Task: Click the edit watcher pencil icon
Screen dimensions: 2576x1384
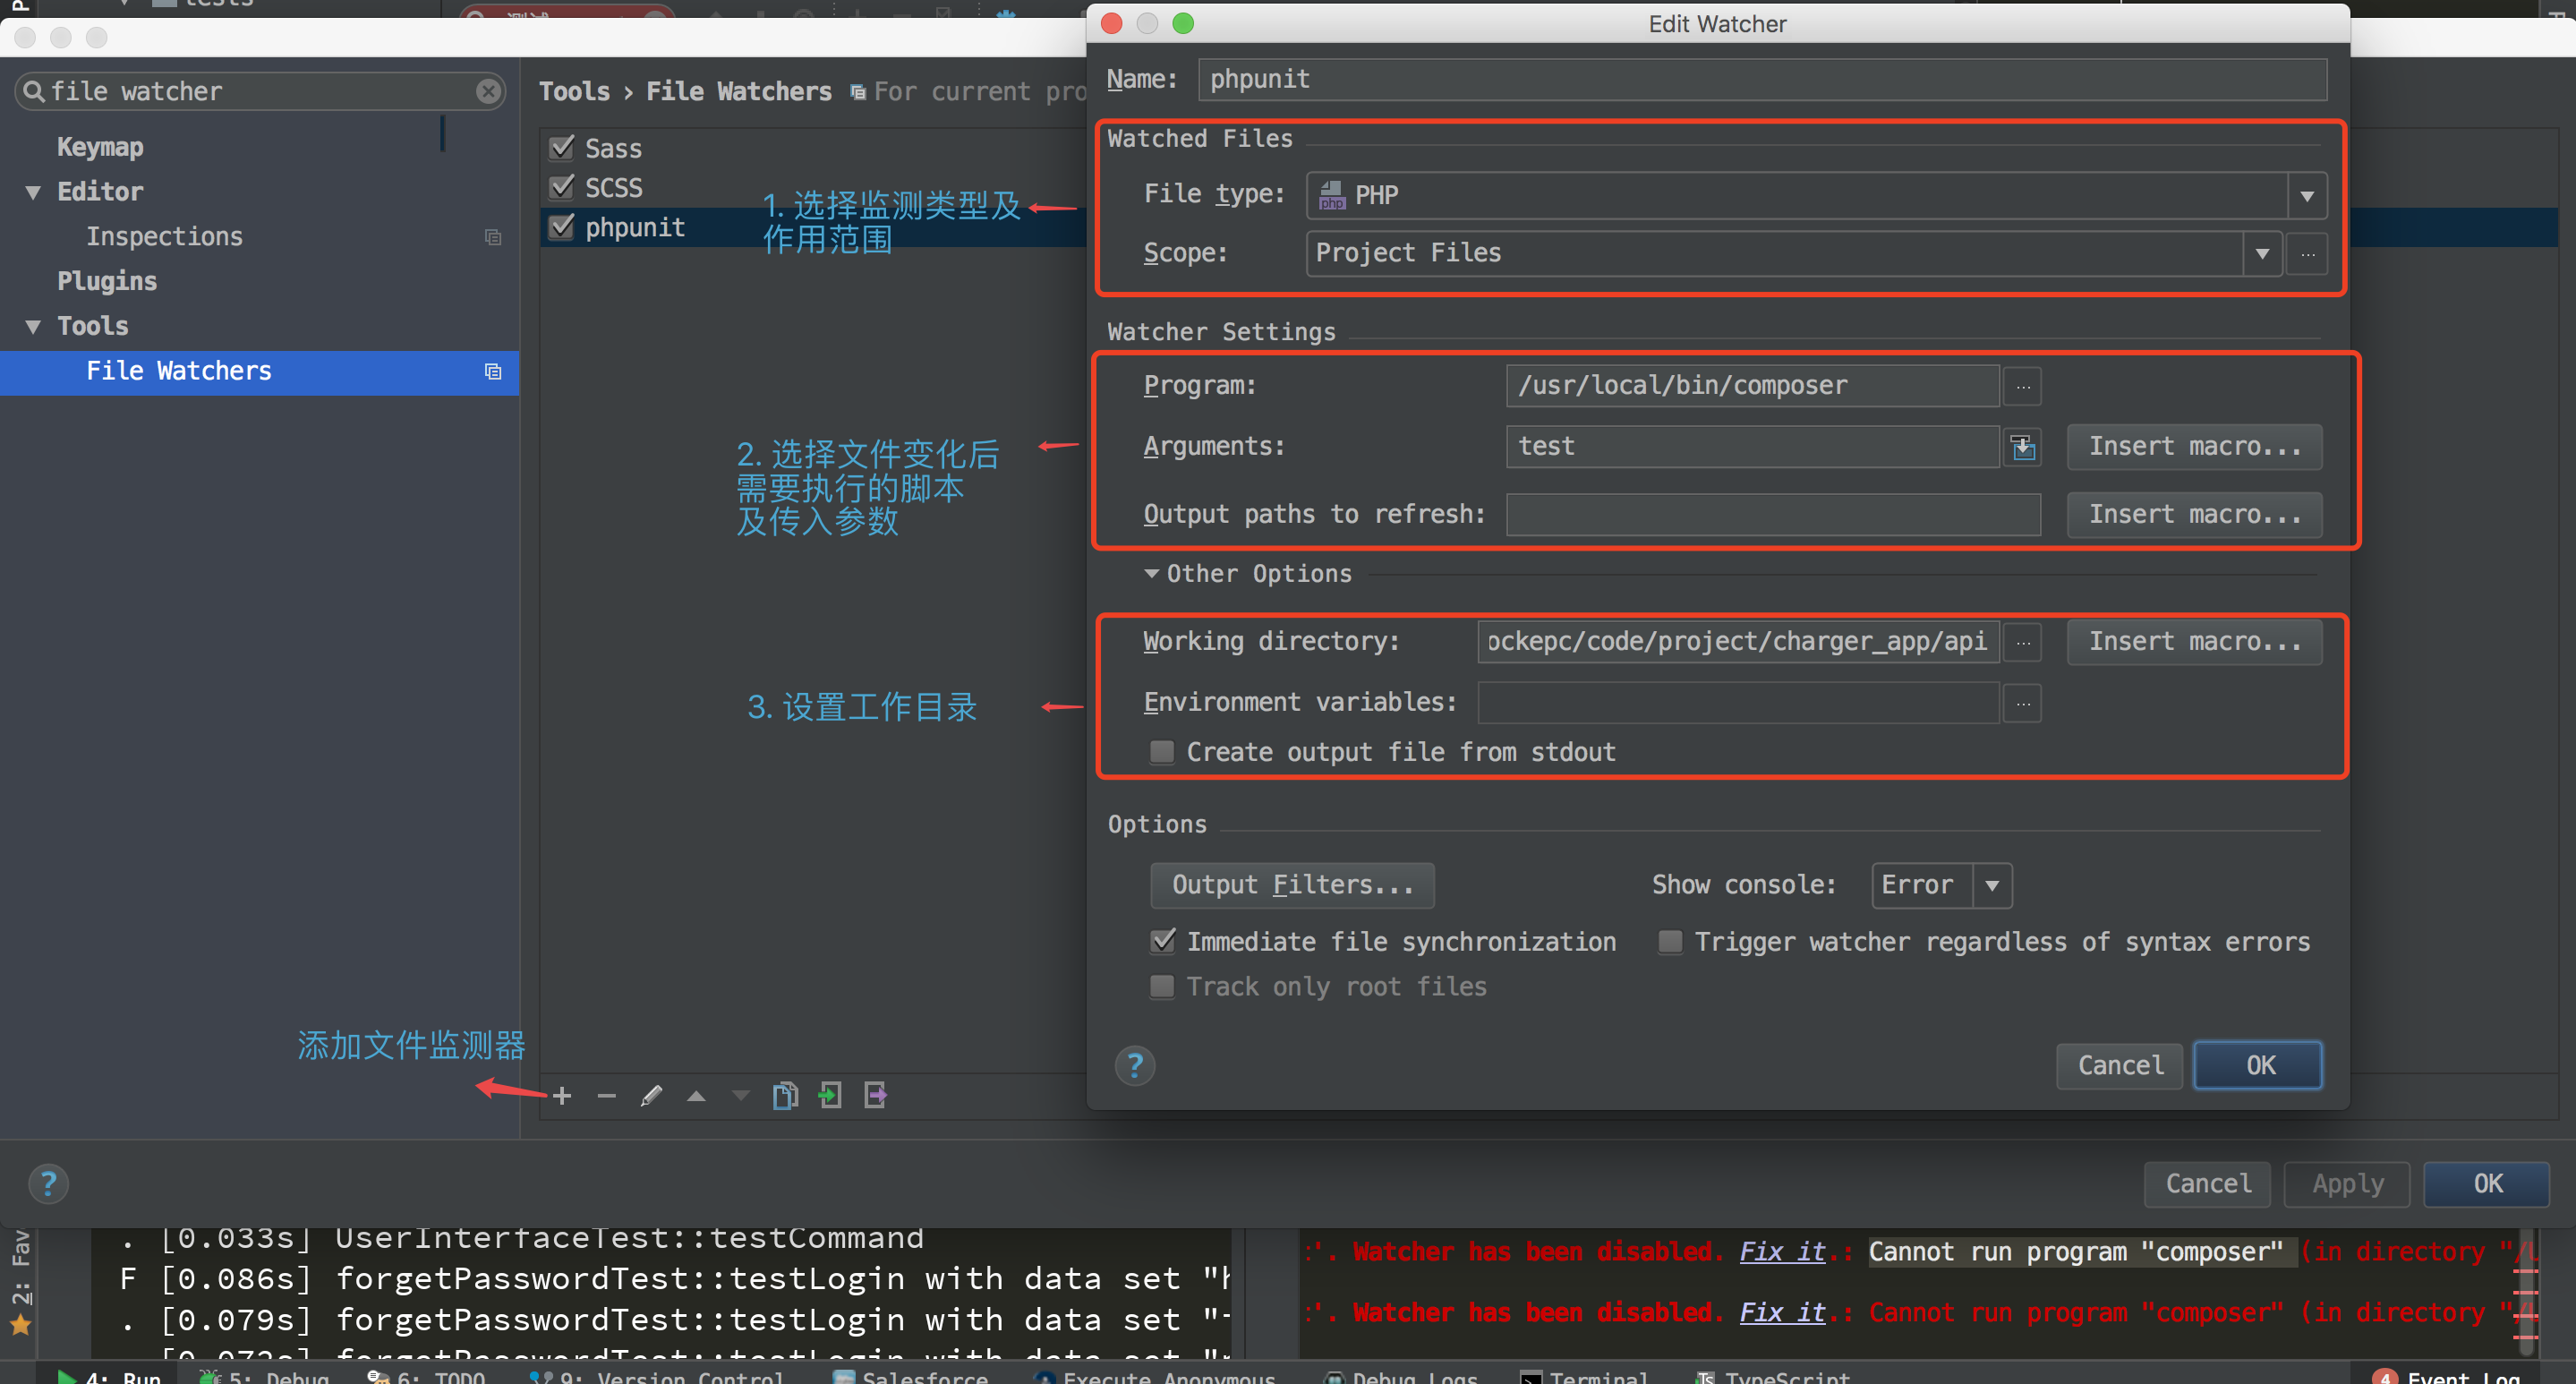Action: (651, 1096)
